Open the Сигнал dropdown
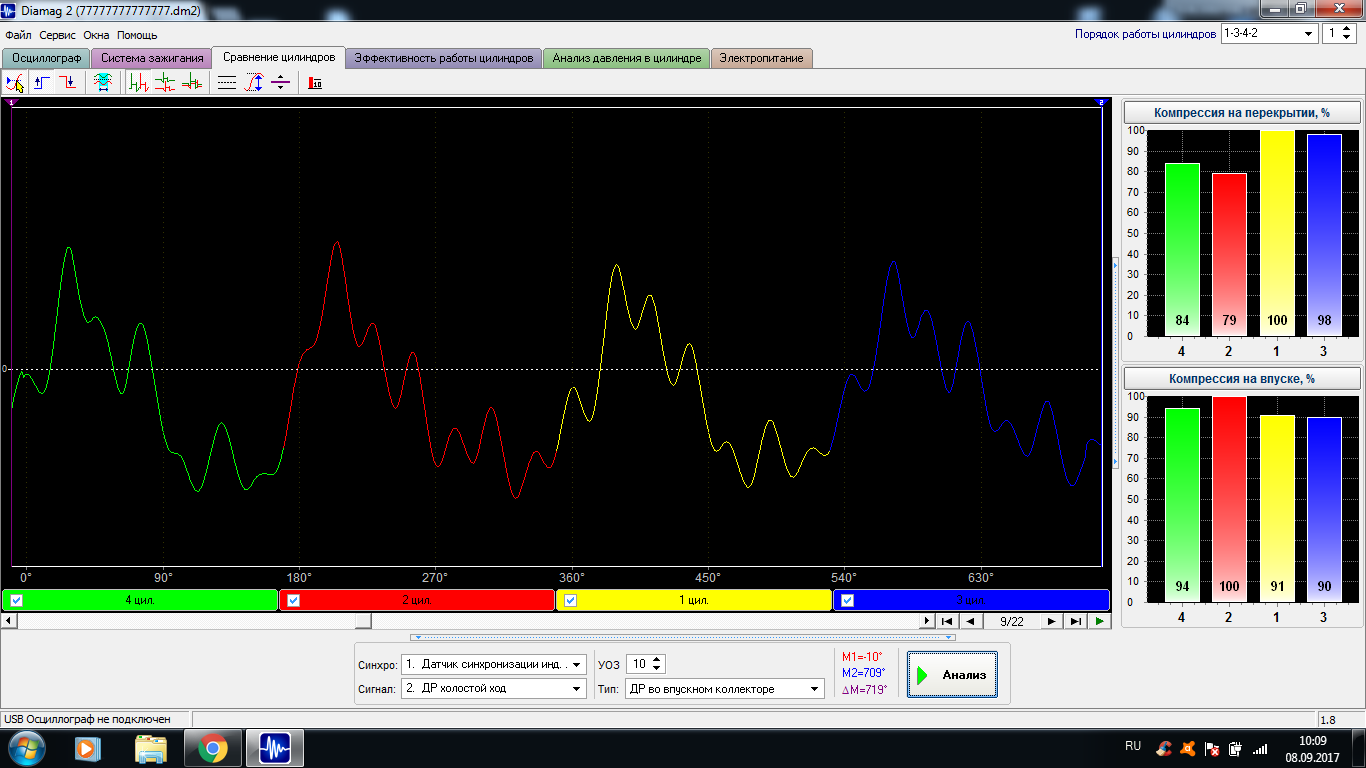Image resolution: width=1366 pixels, height=768 pixels. [493, 688]
